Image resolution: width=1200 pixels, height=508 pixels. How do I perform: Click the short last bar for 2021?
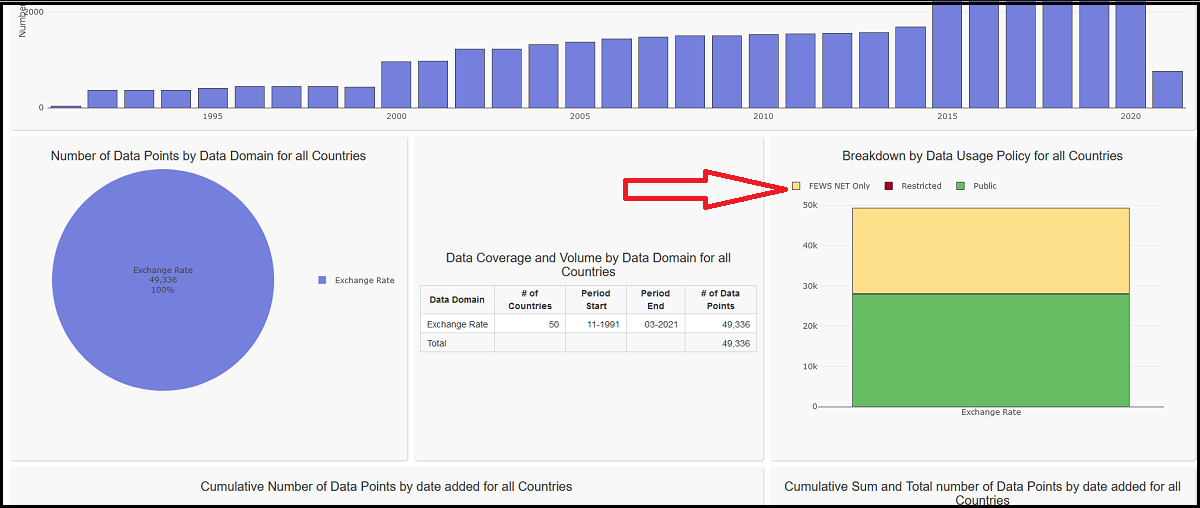tap(1167, 89)
